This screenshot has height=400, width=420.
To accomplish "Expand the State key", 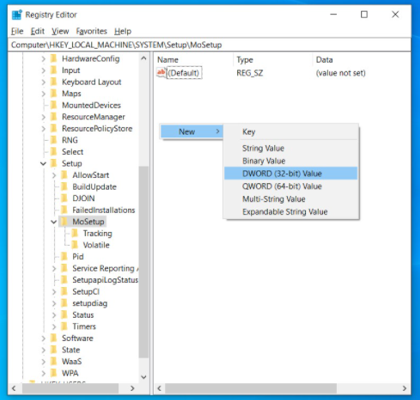I will pyautogui.click(x=43, y=350).
